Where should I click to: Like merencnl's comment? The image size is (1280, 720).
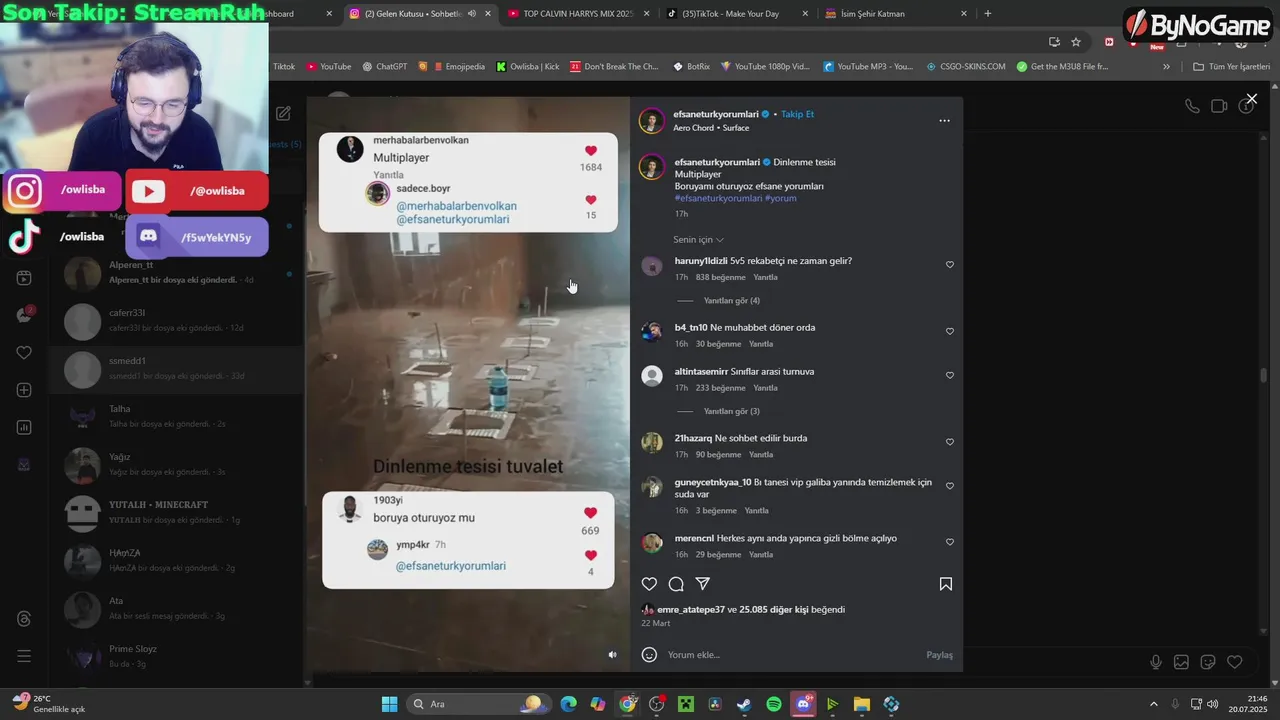point(950,542)
